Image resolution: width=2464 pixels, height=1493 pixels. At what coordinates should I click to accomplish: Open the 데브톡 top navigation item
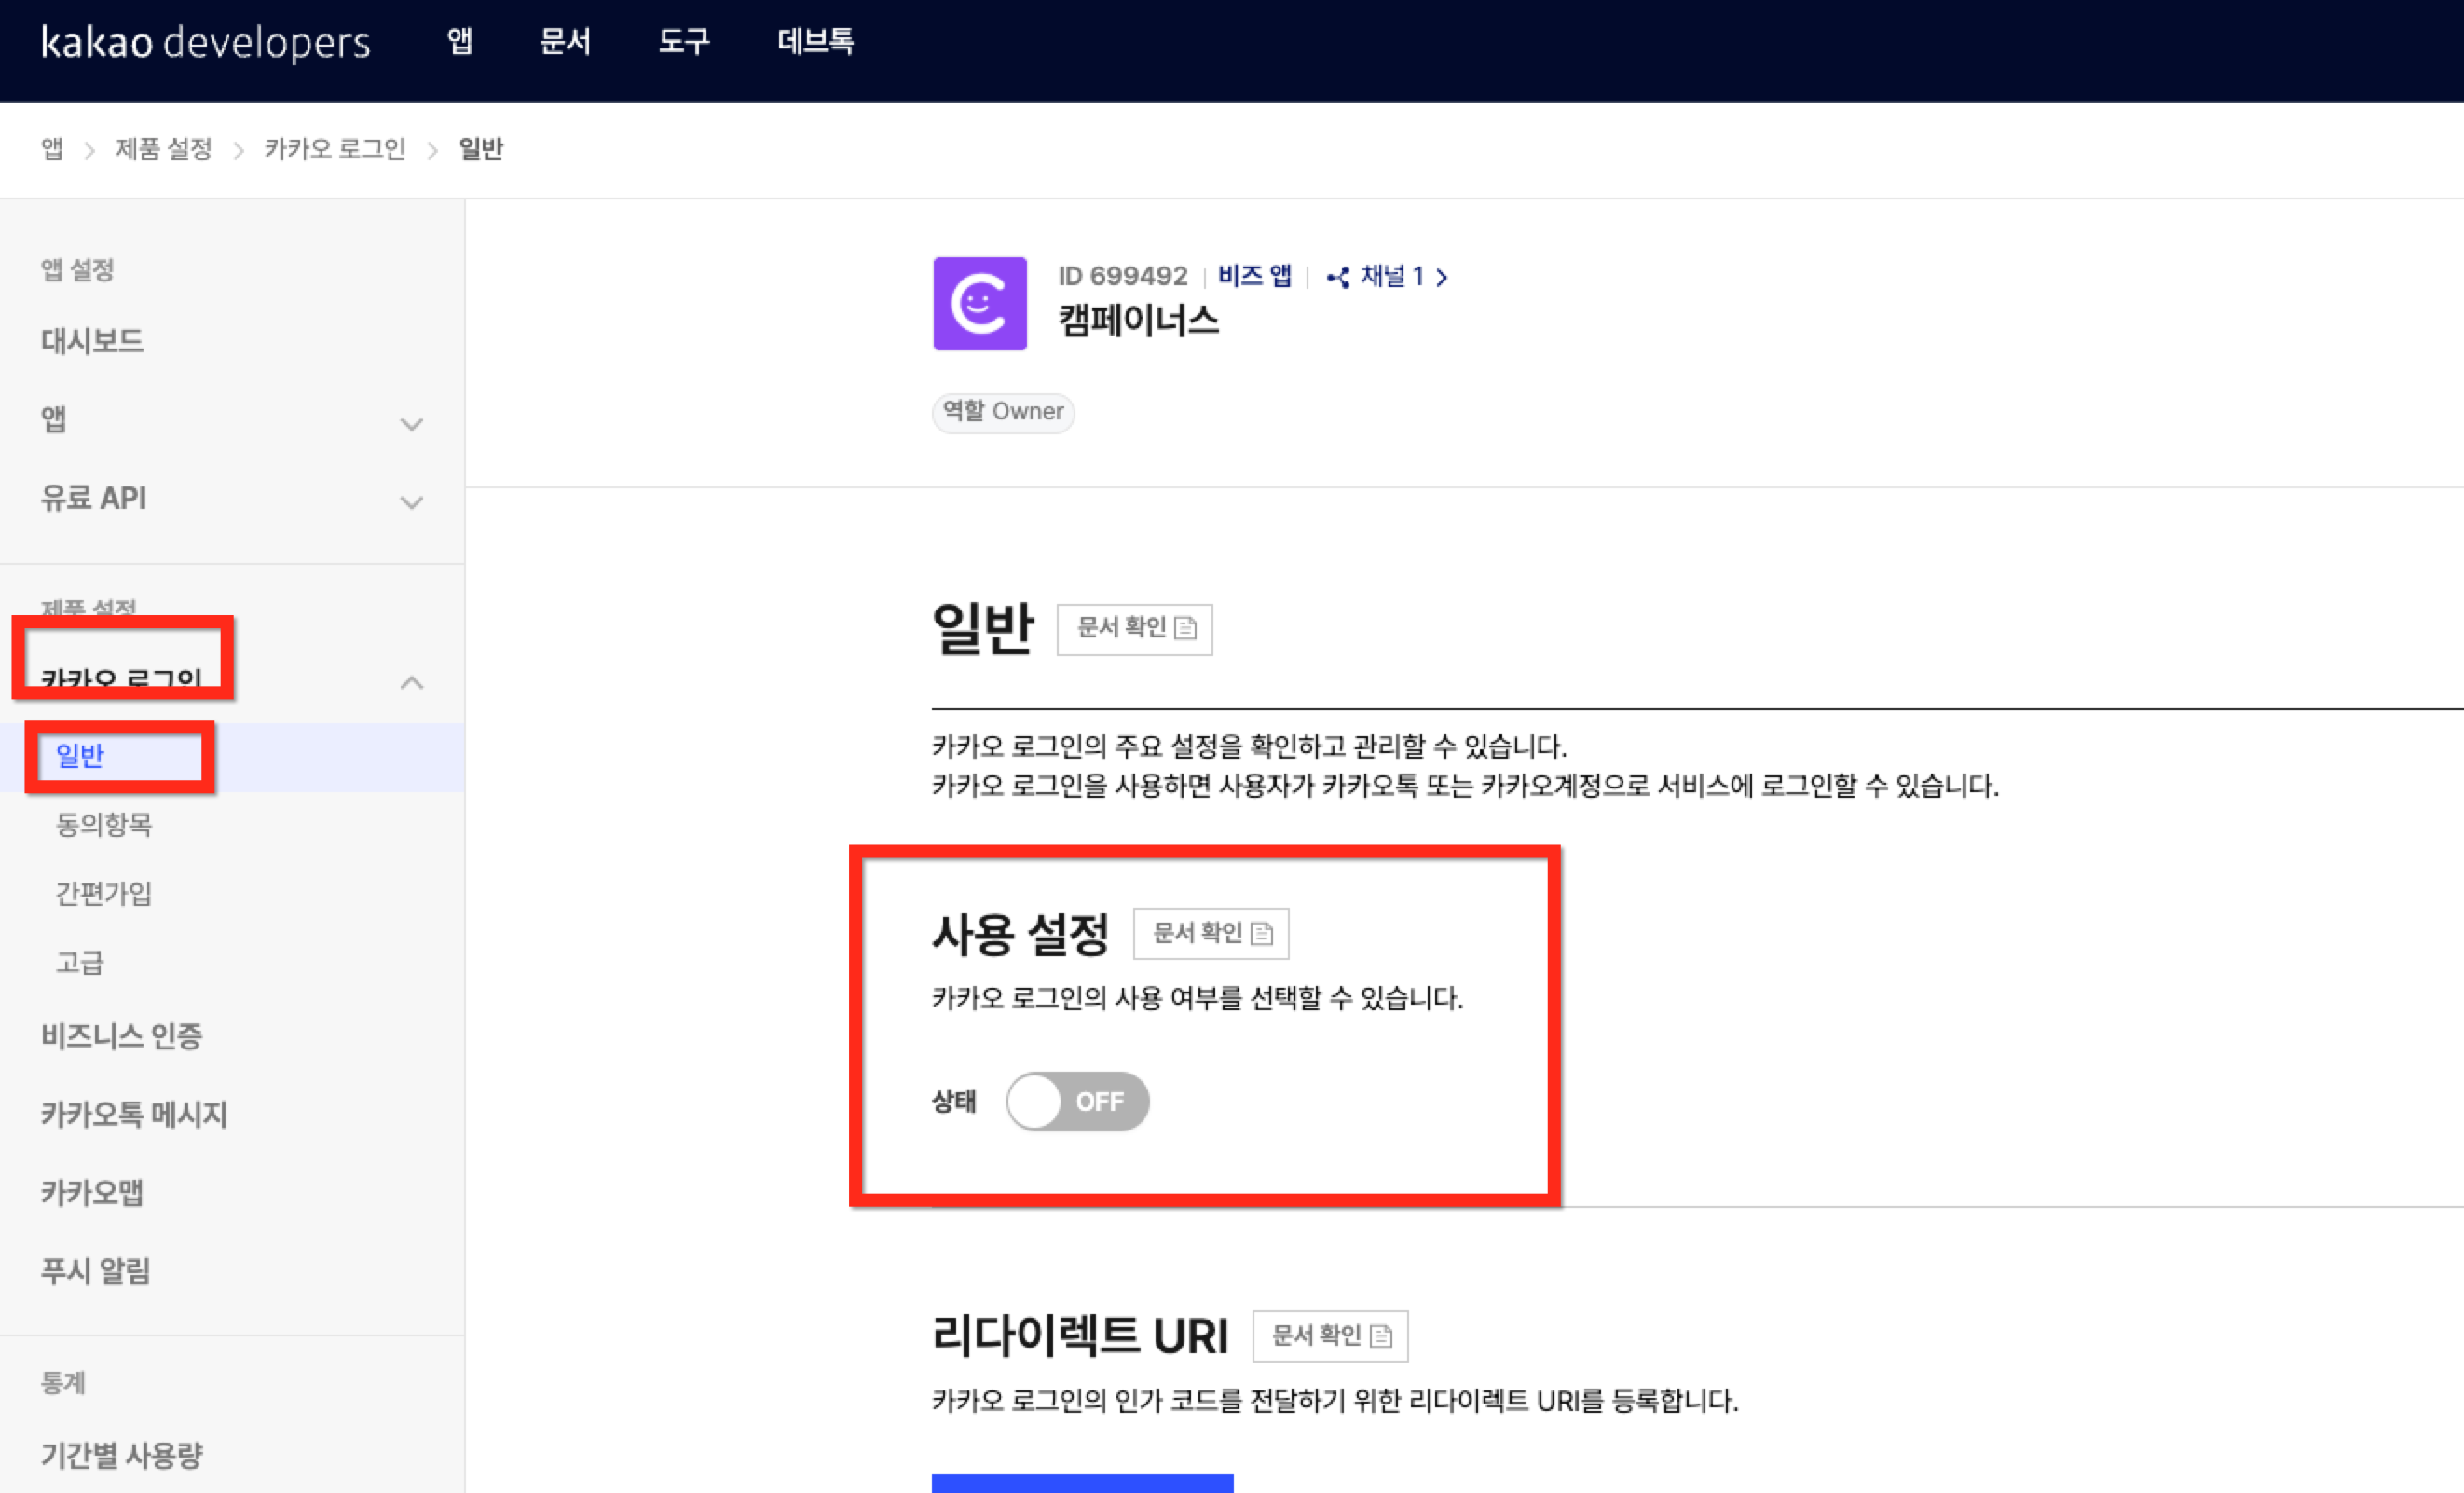815,42
